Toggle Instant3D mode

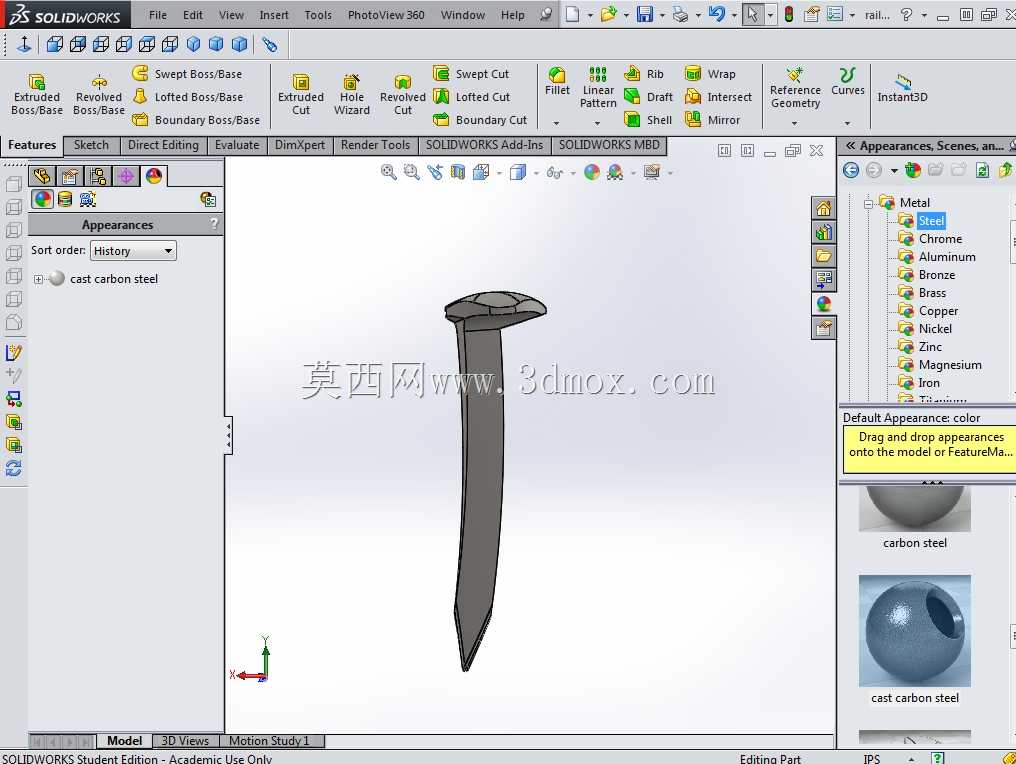tap(902, 89)
